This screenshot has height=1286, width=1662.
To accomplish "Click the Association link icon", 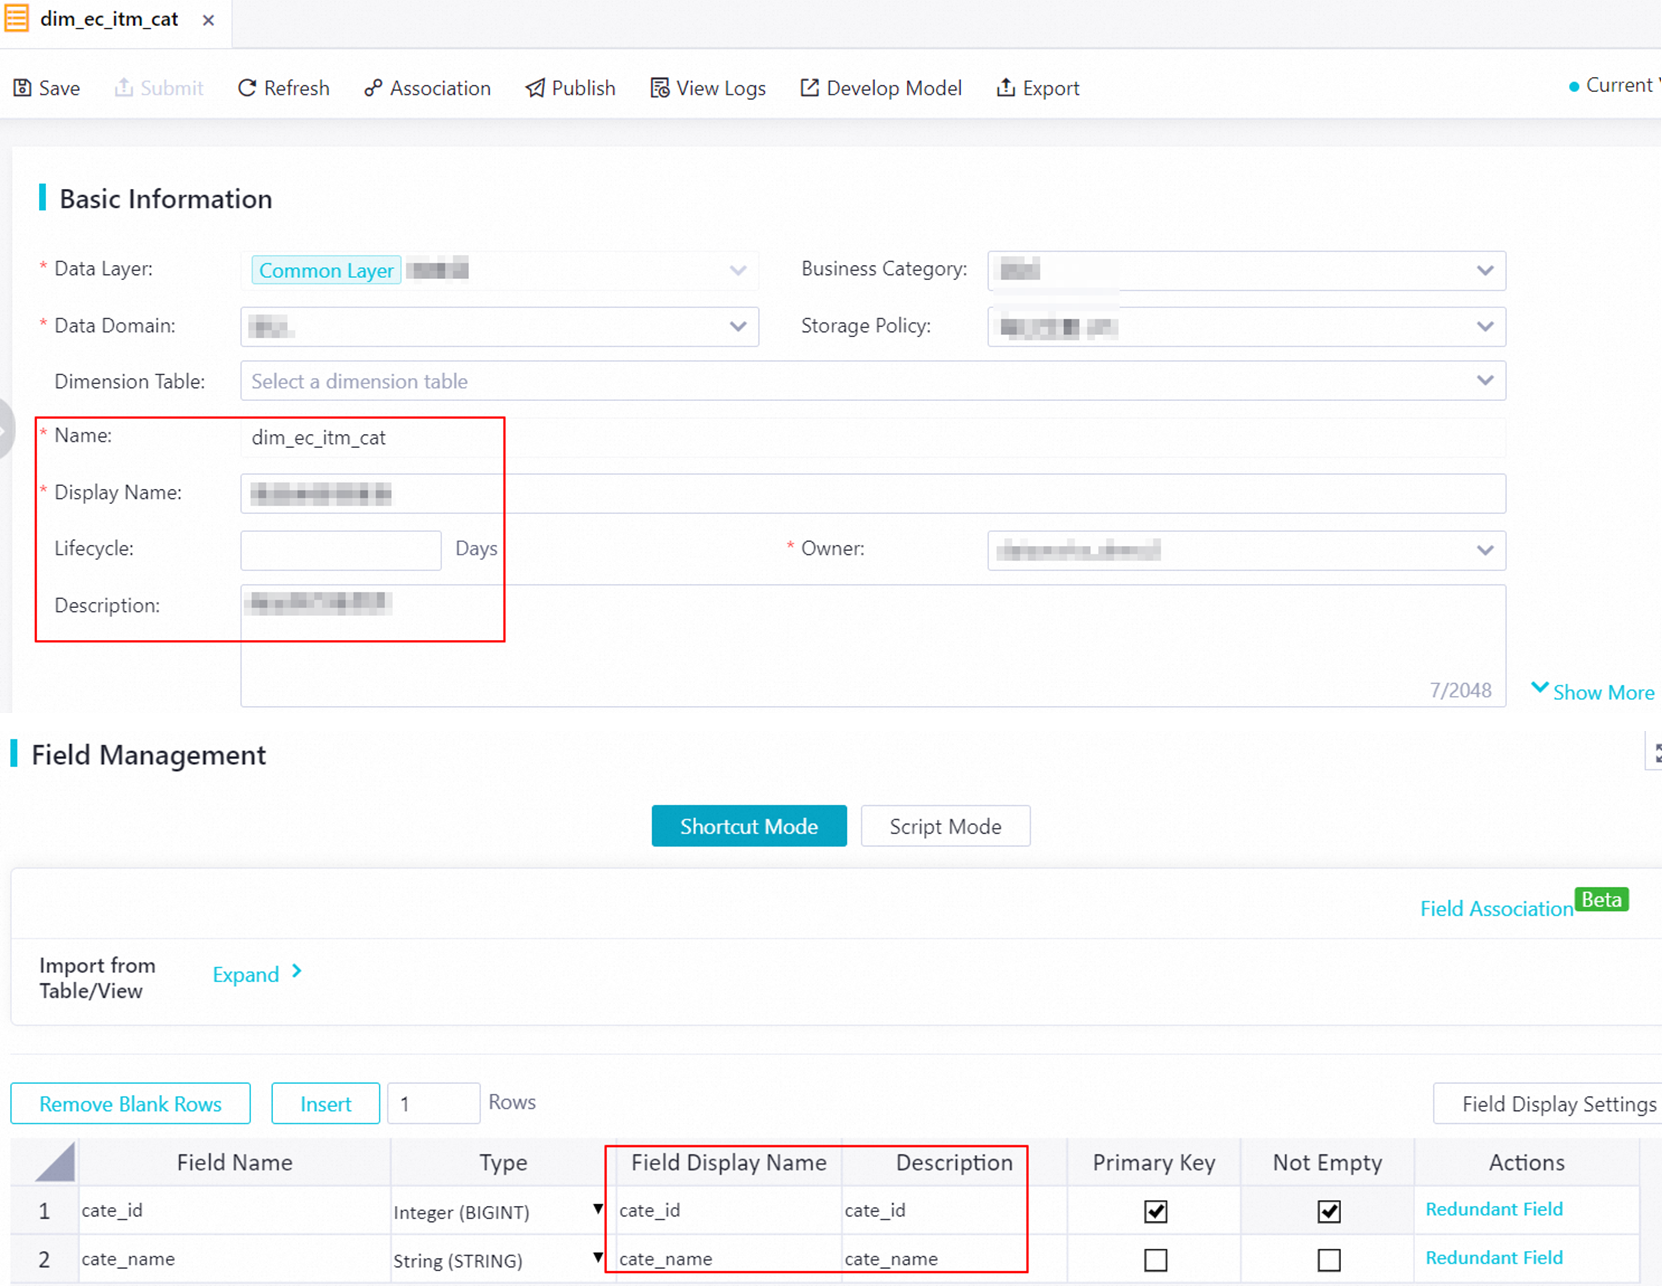I will point(373,88).
